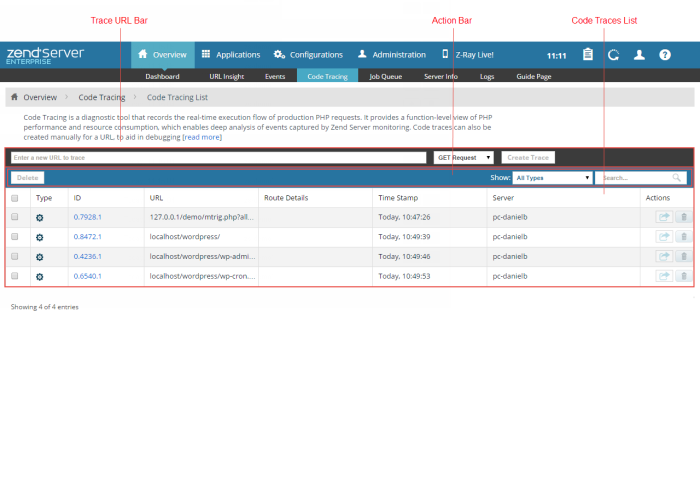Screen dimensions: 700x480
Task: Open the clipboard notifications icon
Action: pos(588,55)
